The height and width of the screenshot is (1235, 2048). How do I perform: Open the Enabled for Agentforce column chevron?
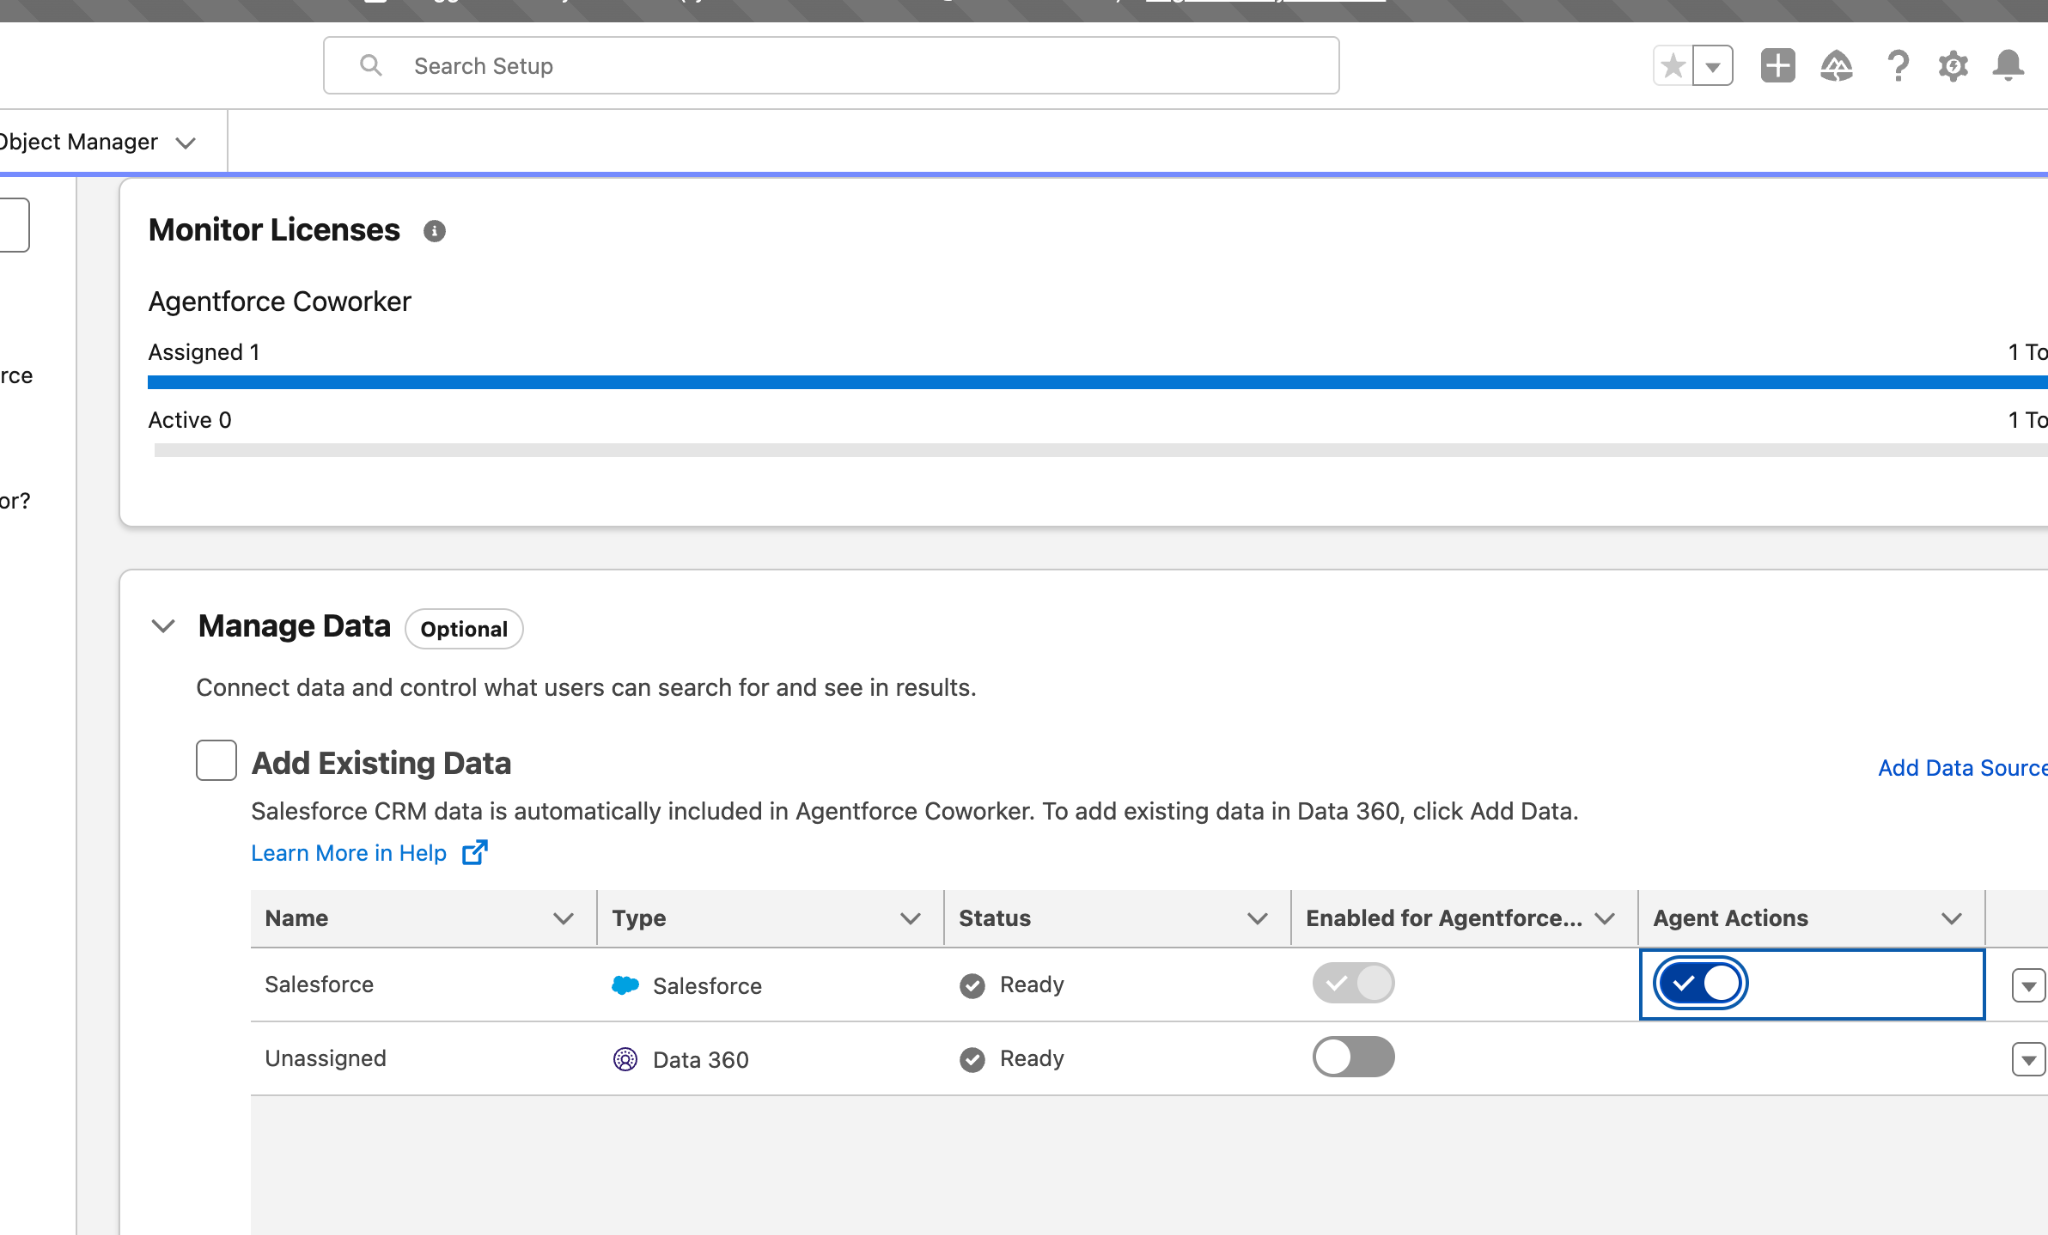tap(1604, 918)
